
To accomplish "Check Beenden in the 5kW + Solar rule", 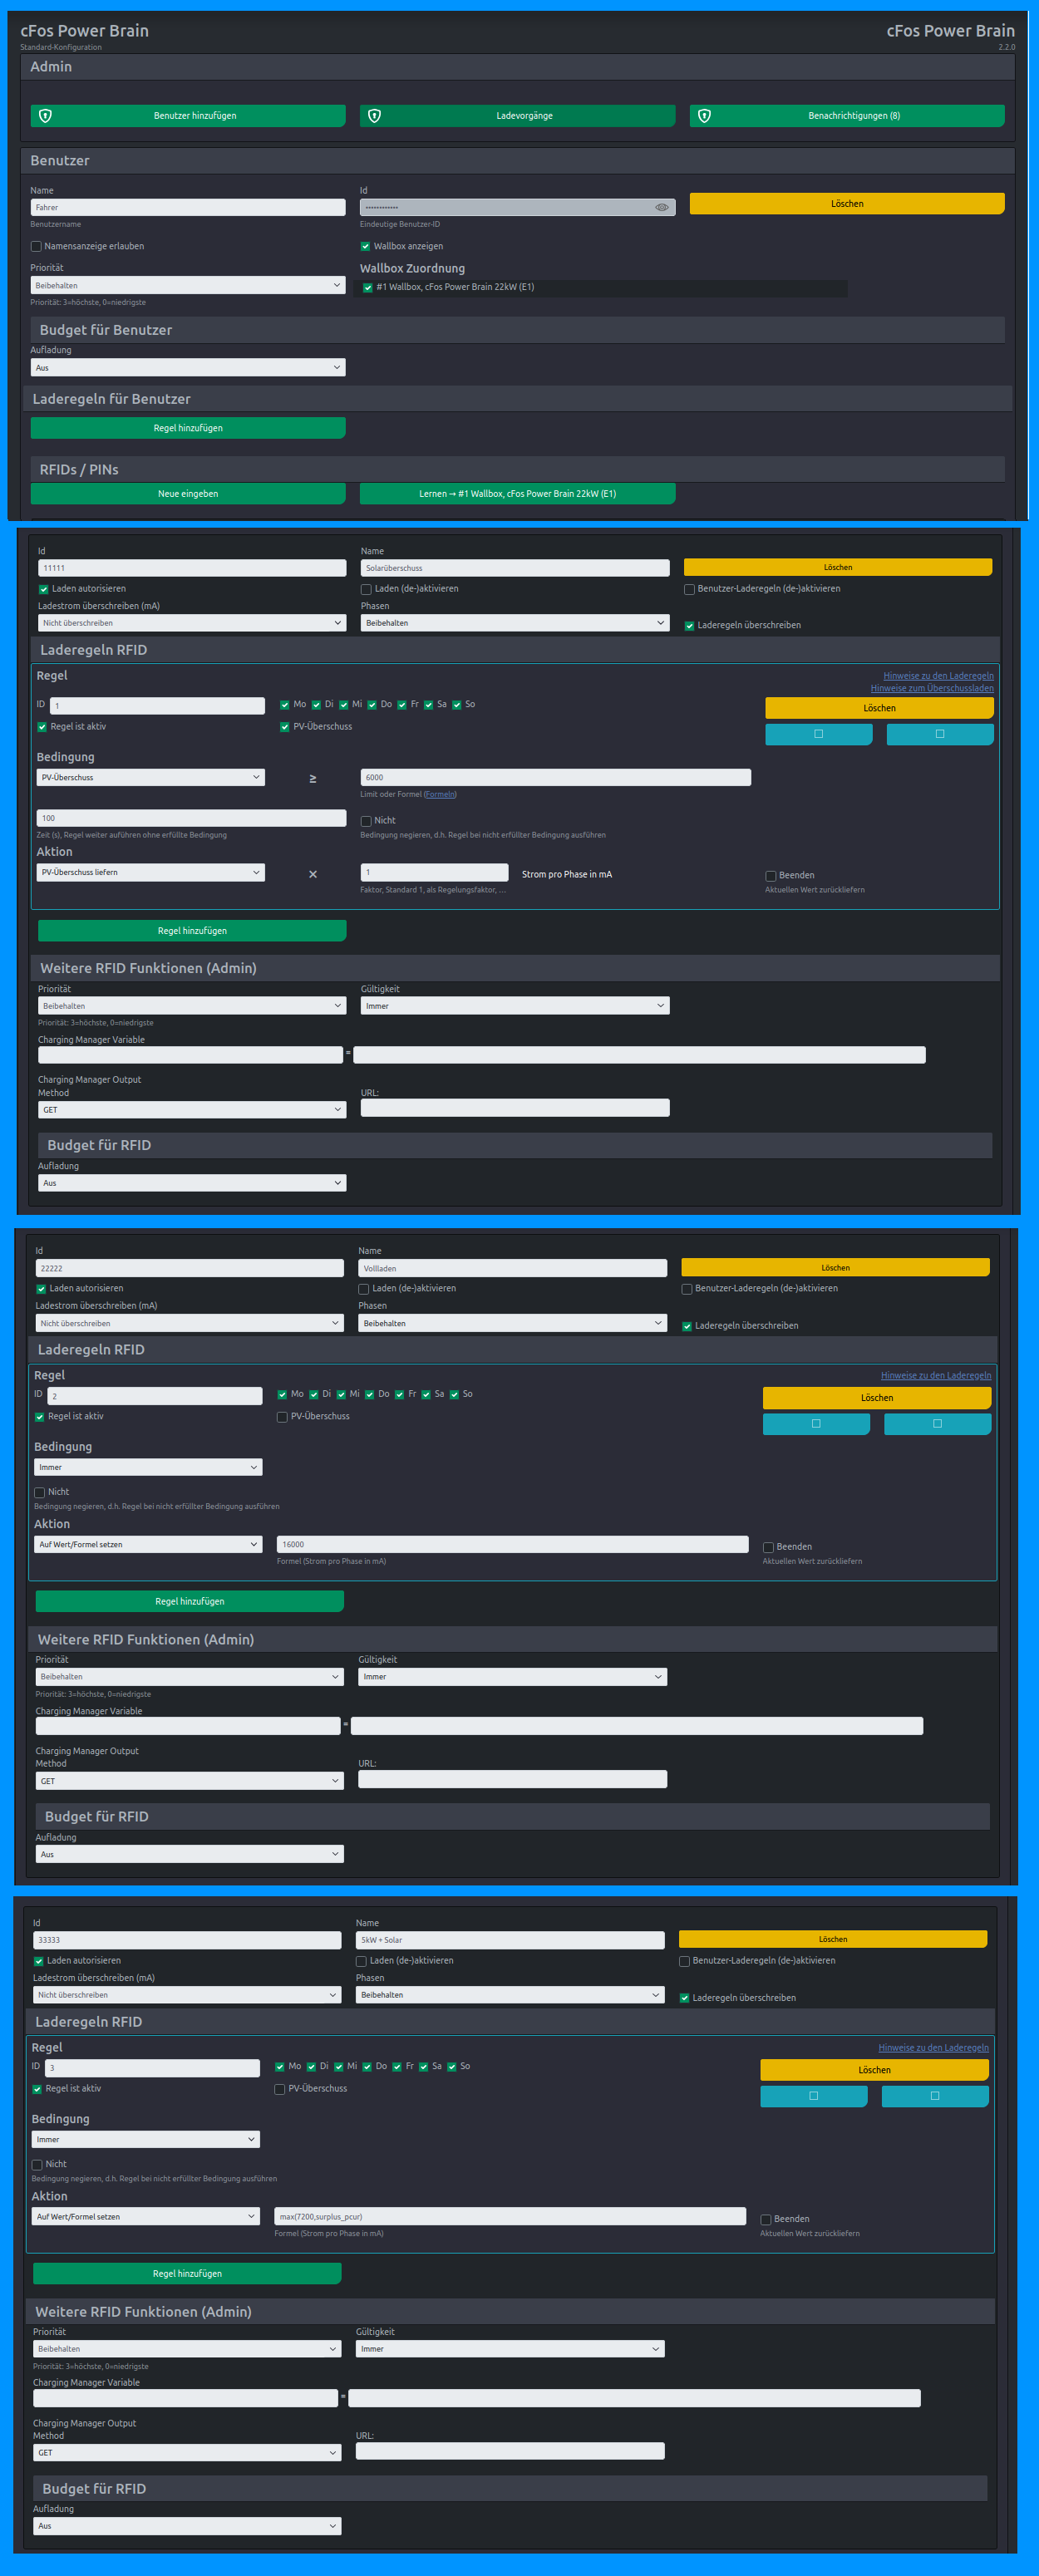I will (766, 2220).
